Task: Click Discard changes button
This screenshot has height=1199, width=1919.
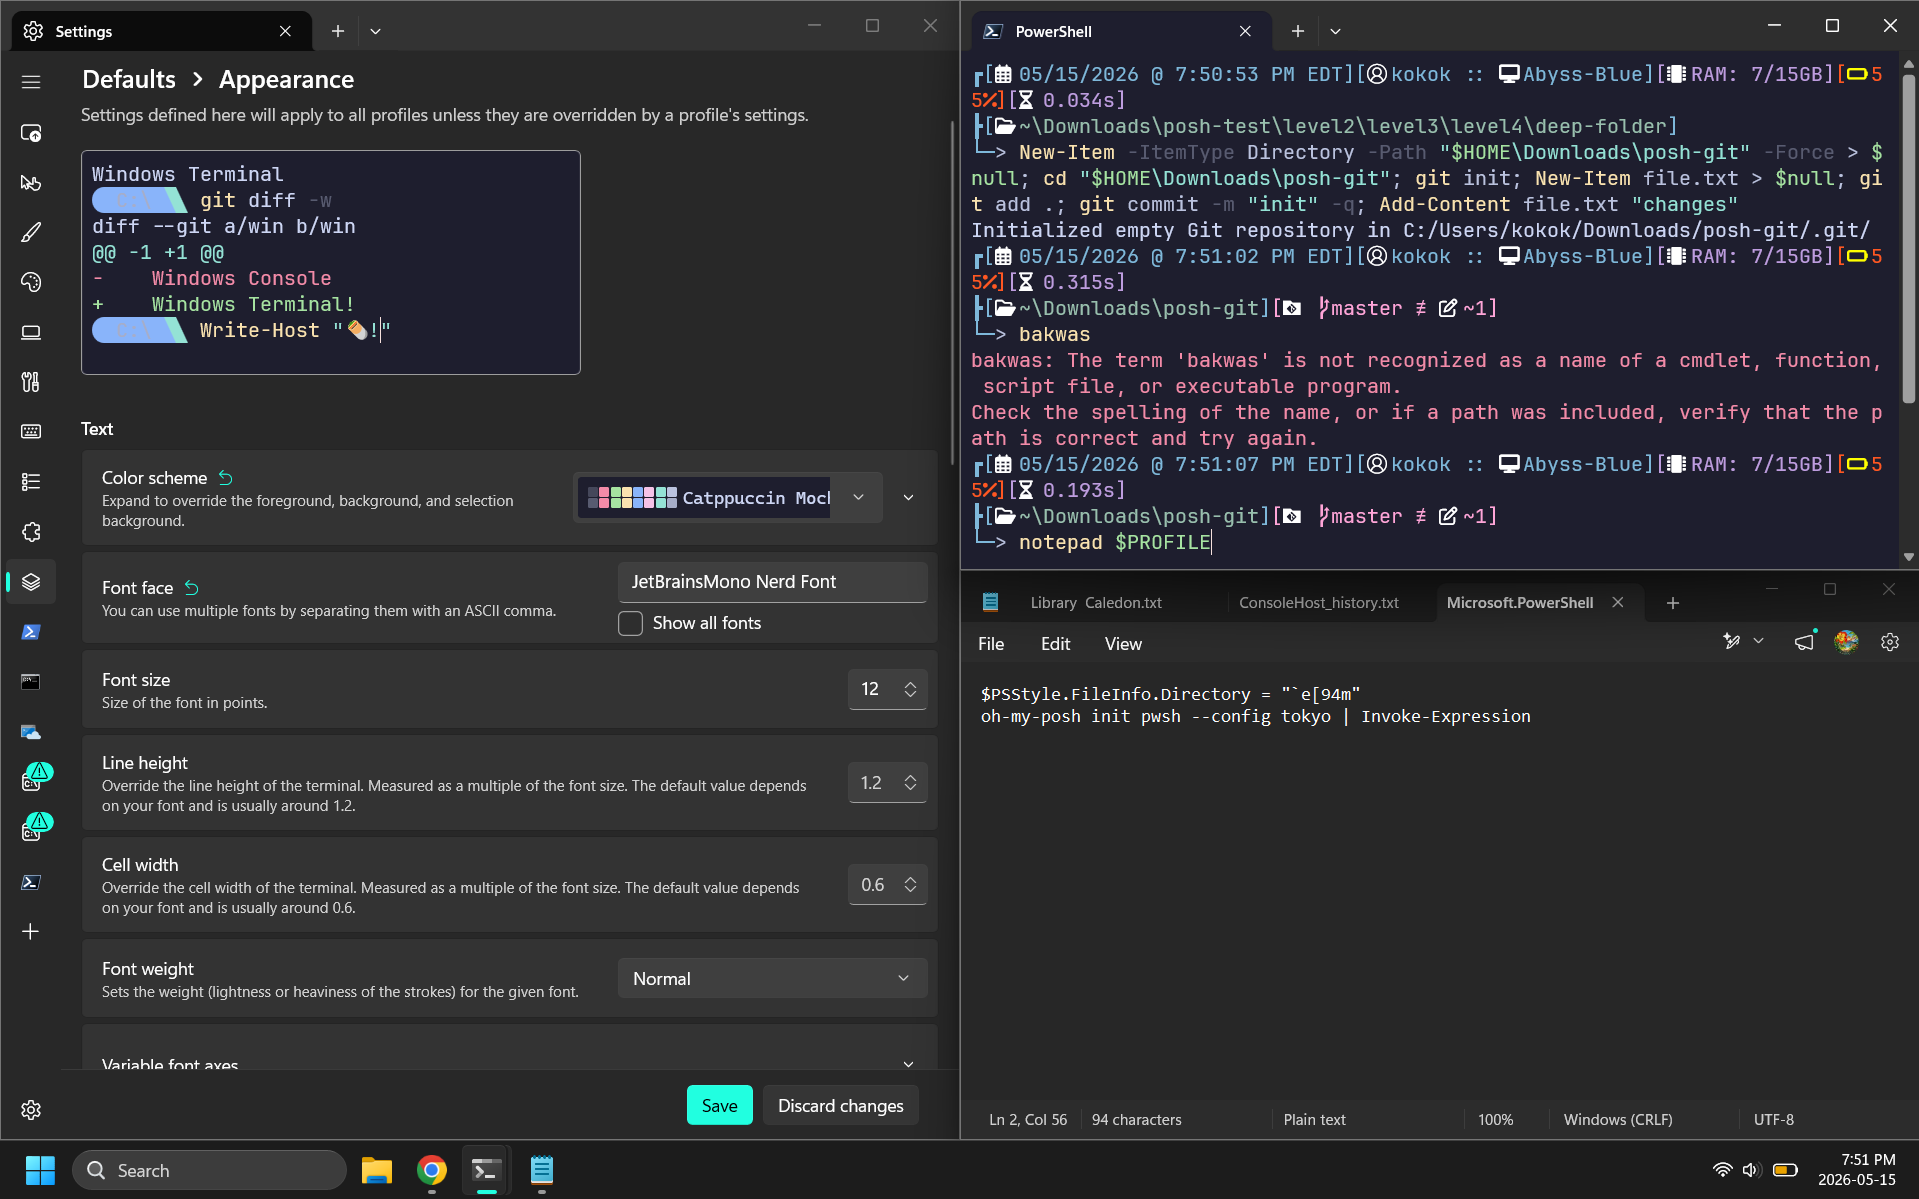Action: tap(840, 1105)
